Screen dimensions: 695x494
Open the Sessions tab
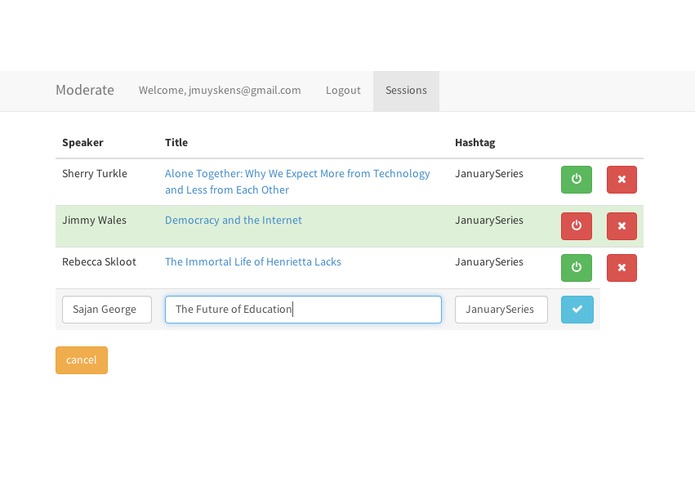[406, 91]
